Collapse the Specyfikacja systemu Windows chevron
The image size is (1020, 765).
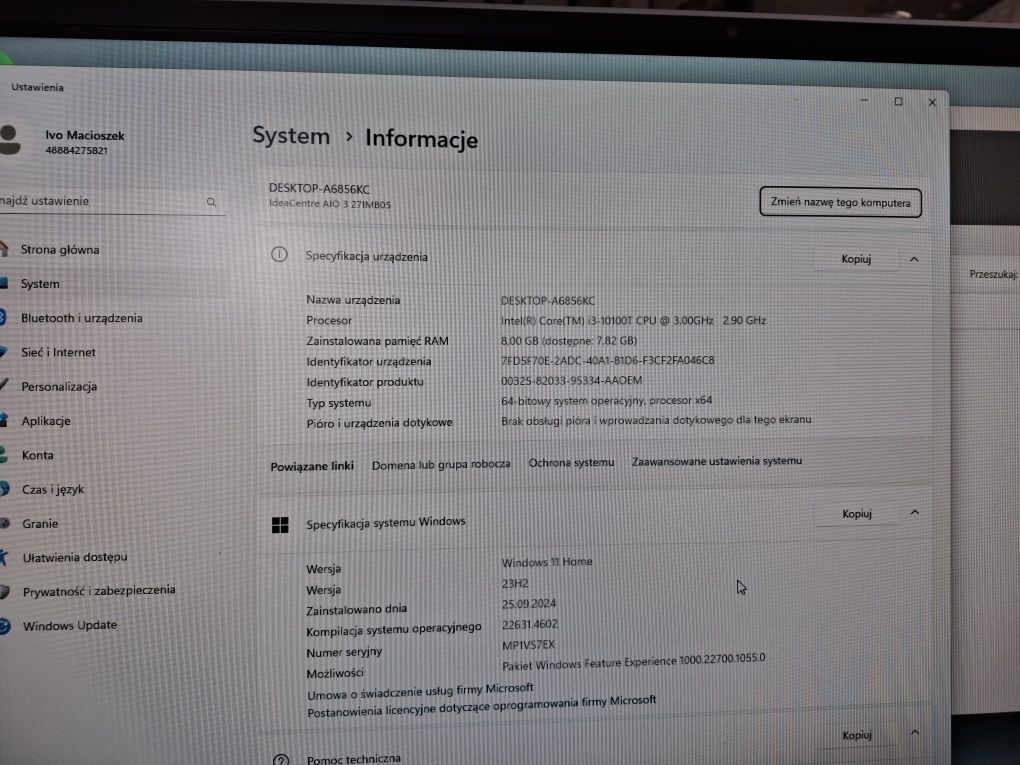click(x=915, y=513)
